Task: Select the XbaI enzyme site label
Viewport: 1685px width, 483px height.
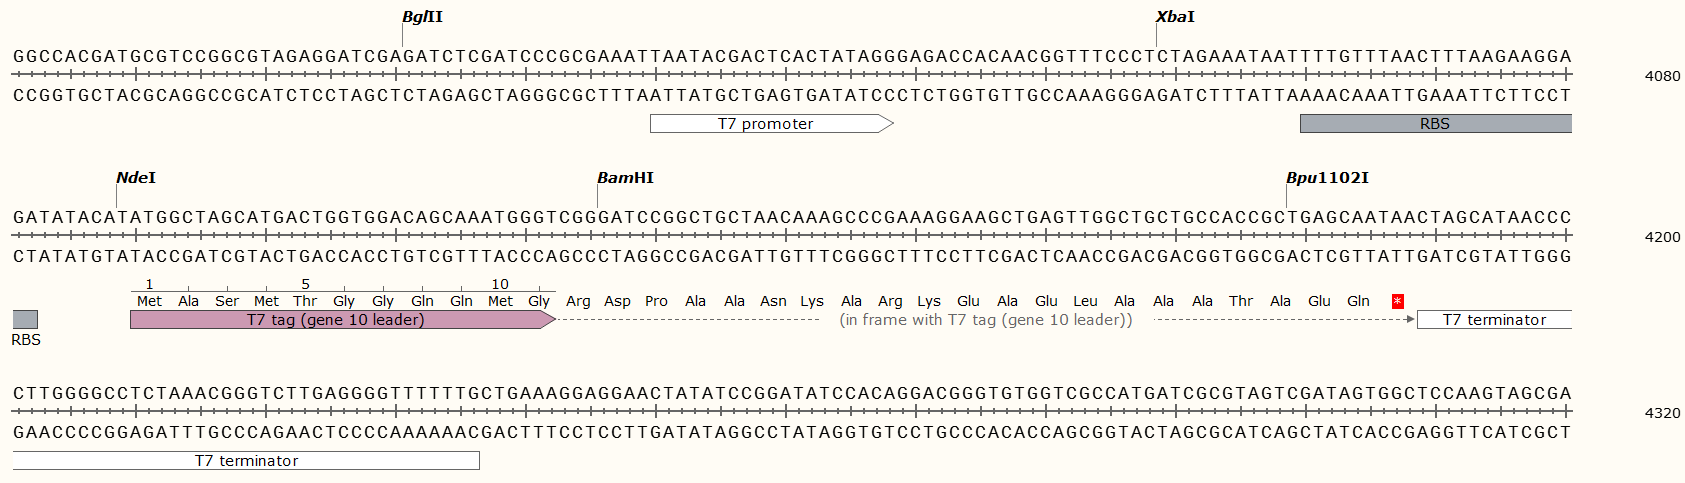Action: click(1175, 17)
